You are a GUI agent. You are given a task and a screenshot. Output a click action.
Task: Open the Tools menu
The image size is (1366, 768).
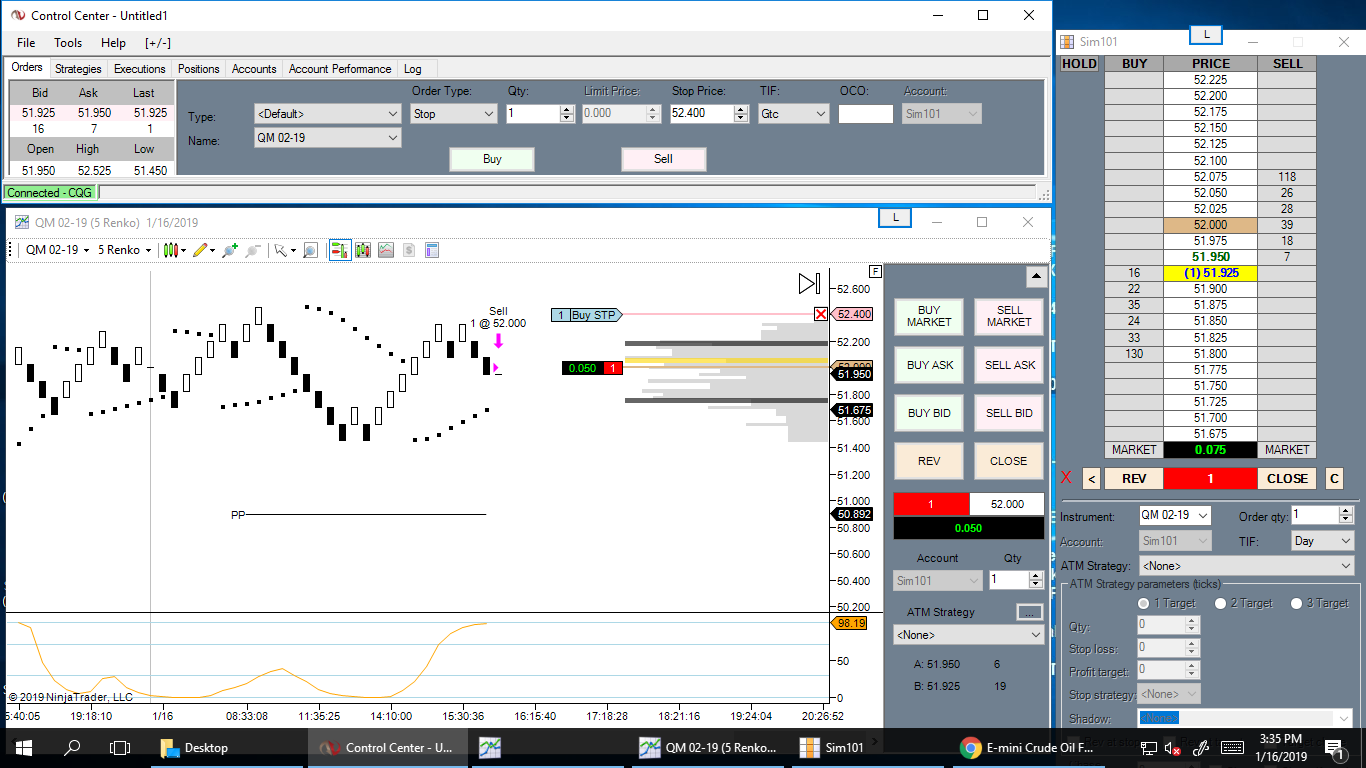tap(68, 43)
